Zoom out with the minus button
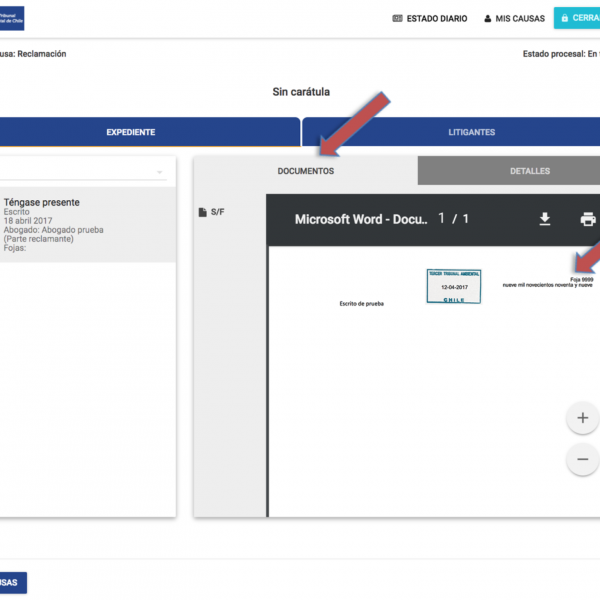The width and height of the screenshot is (600, 600). [x=582, y=459]
